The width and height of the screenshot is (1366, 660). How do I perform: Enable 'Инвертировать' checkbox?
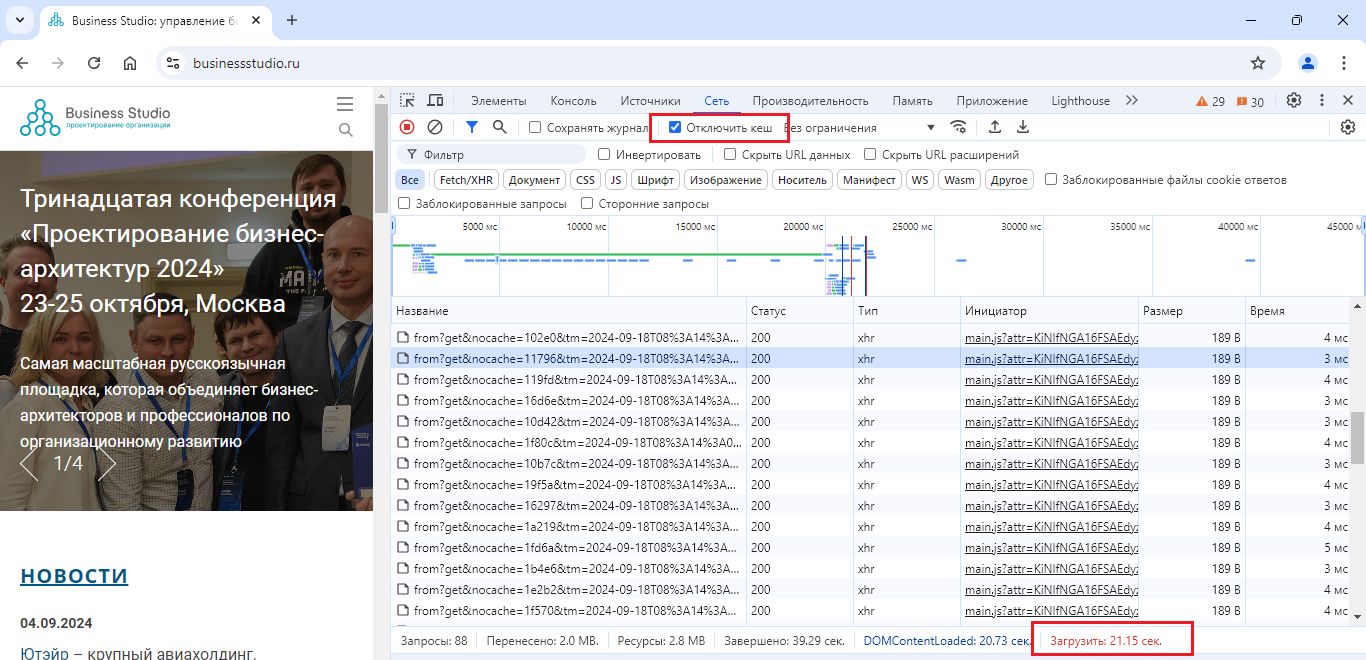pyautogui.click(x=604, y=155)
